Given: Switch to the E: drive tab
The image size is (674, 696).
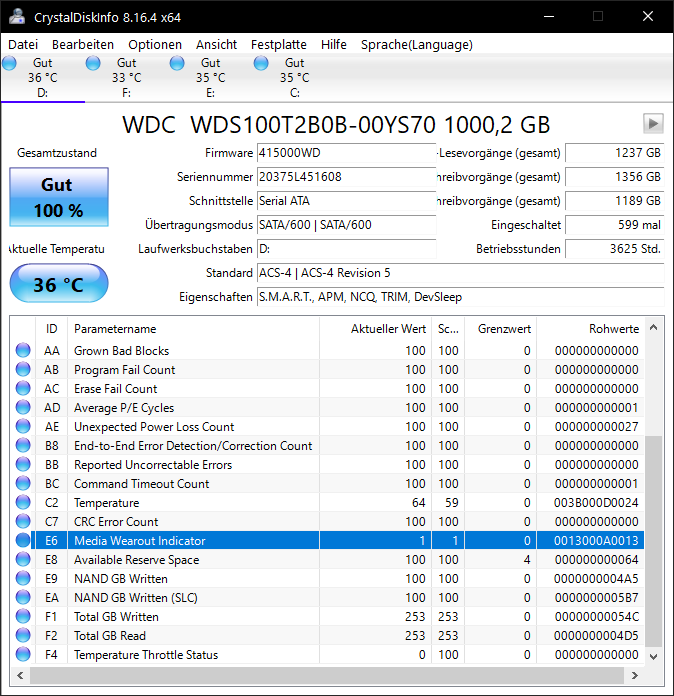Looking at the screenshot, I should pos(210,78).
